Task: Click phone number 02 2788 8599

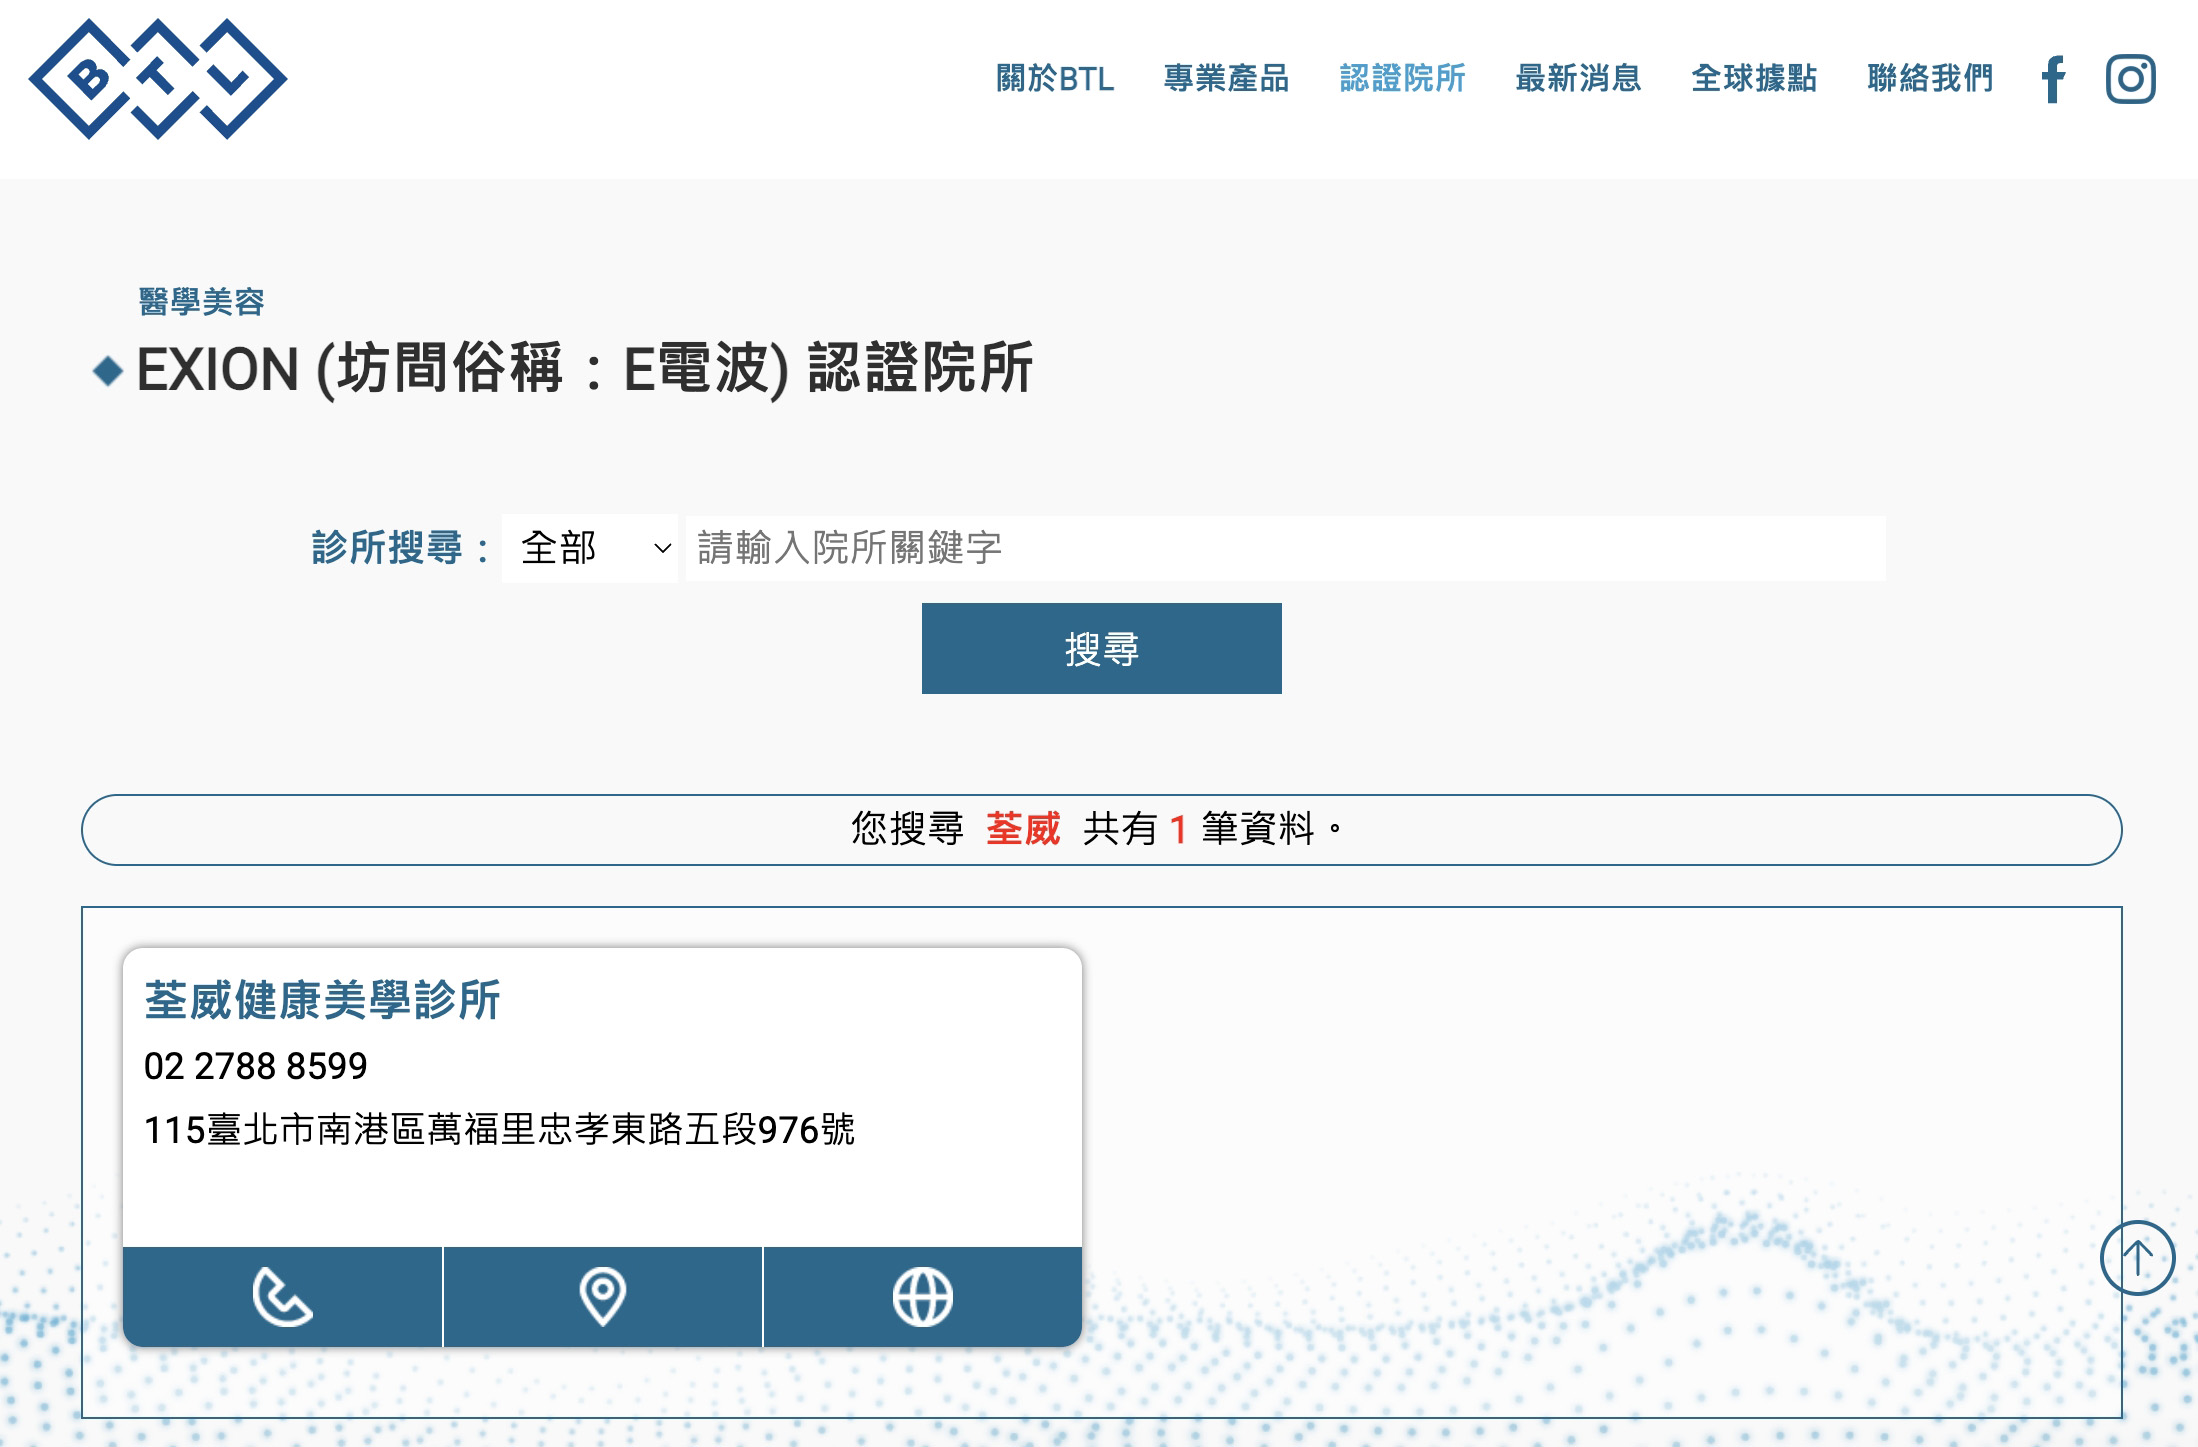Action: coord(256,1067)
